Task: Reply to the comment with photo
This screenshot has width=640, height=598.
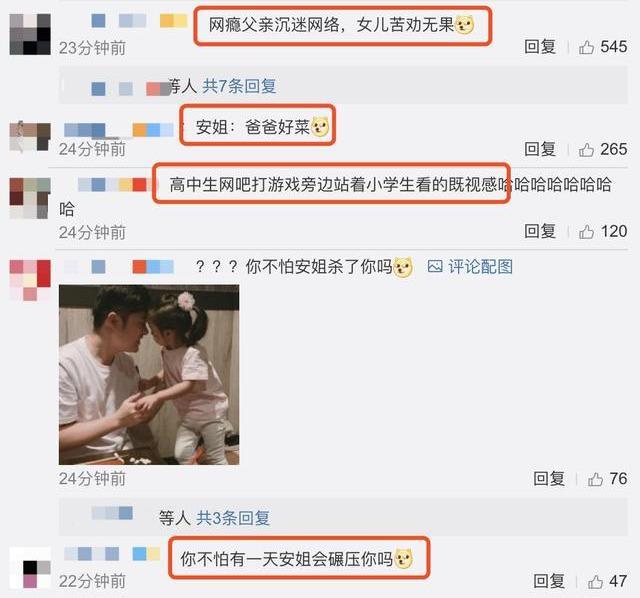Action: click(549, 479)
